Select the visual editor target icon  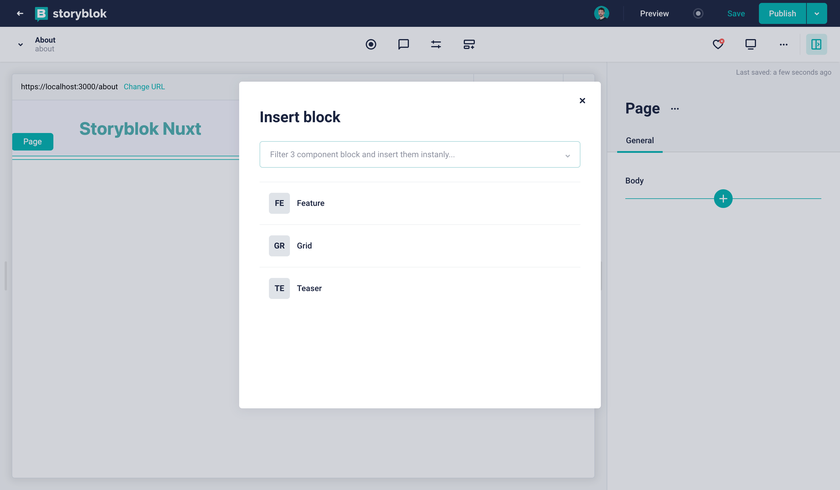tap(371, 44)
